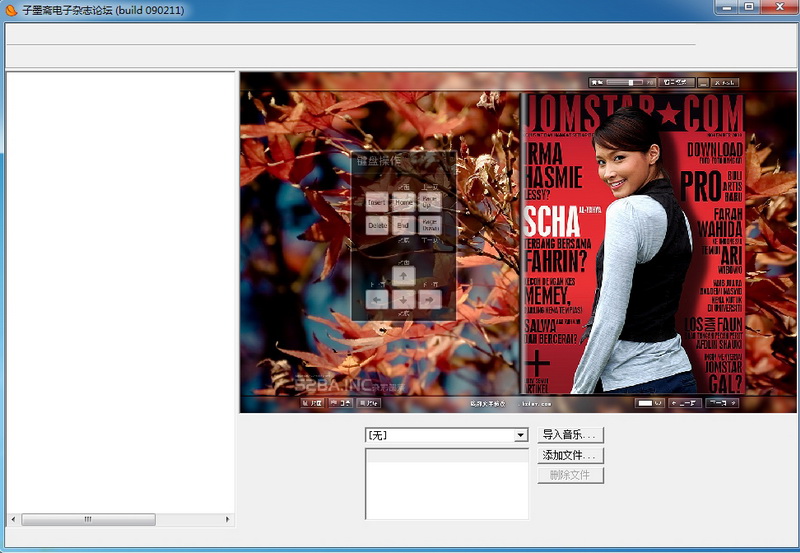Click the greyed 删除文件 delete file button
800x553 pixels.
[570, 475]
